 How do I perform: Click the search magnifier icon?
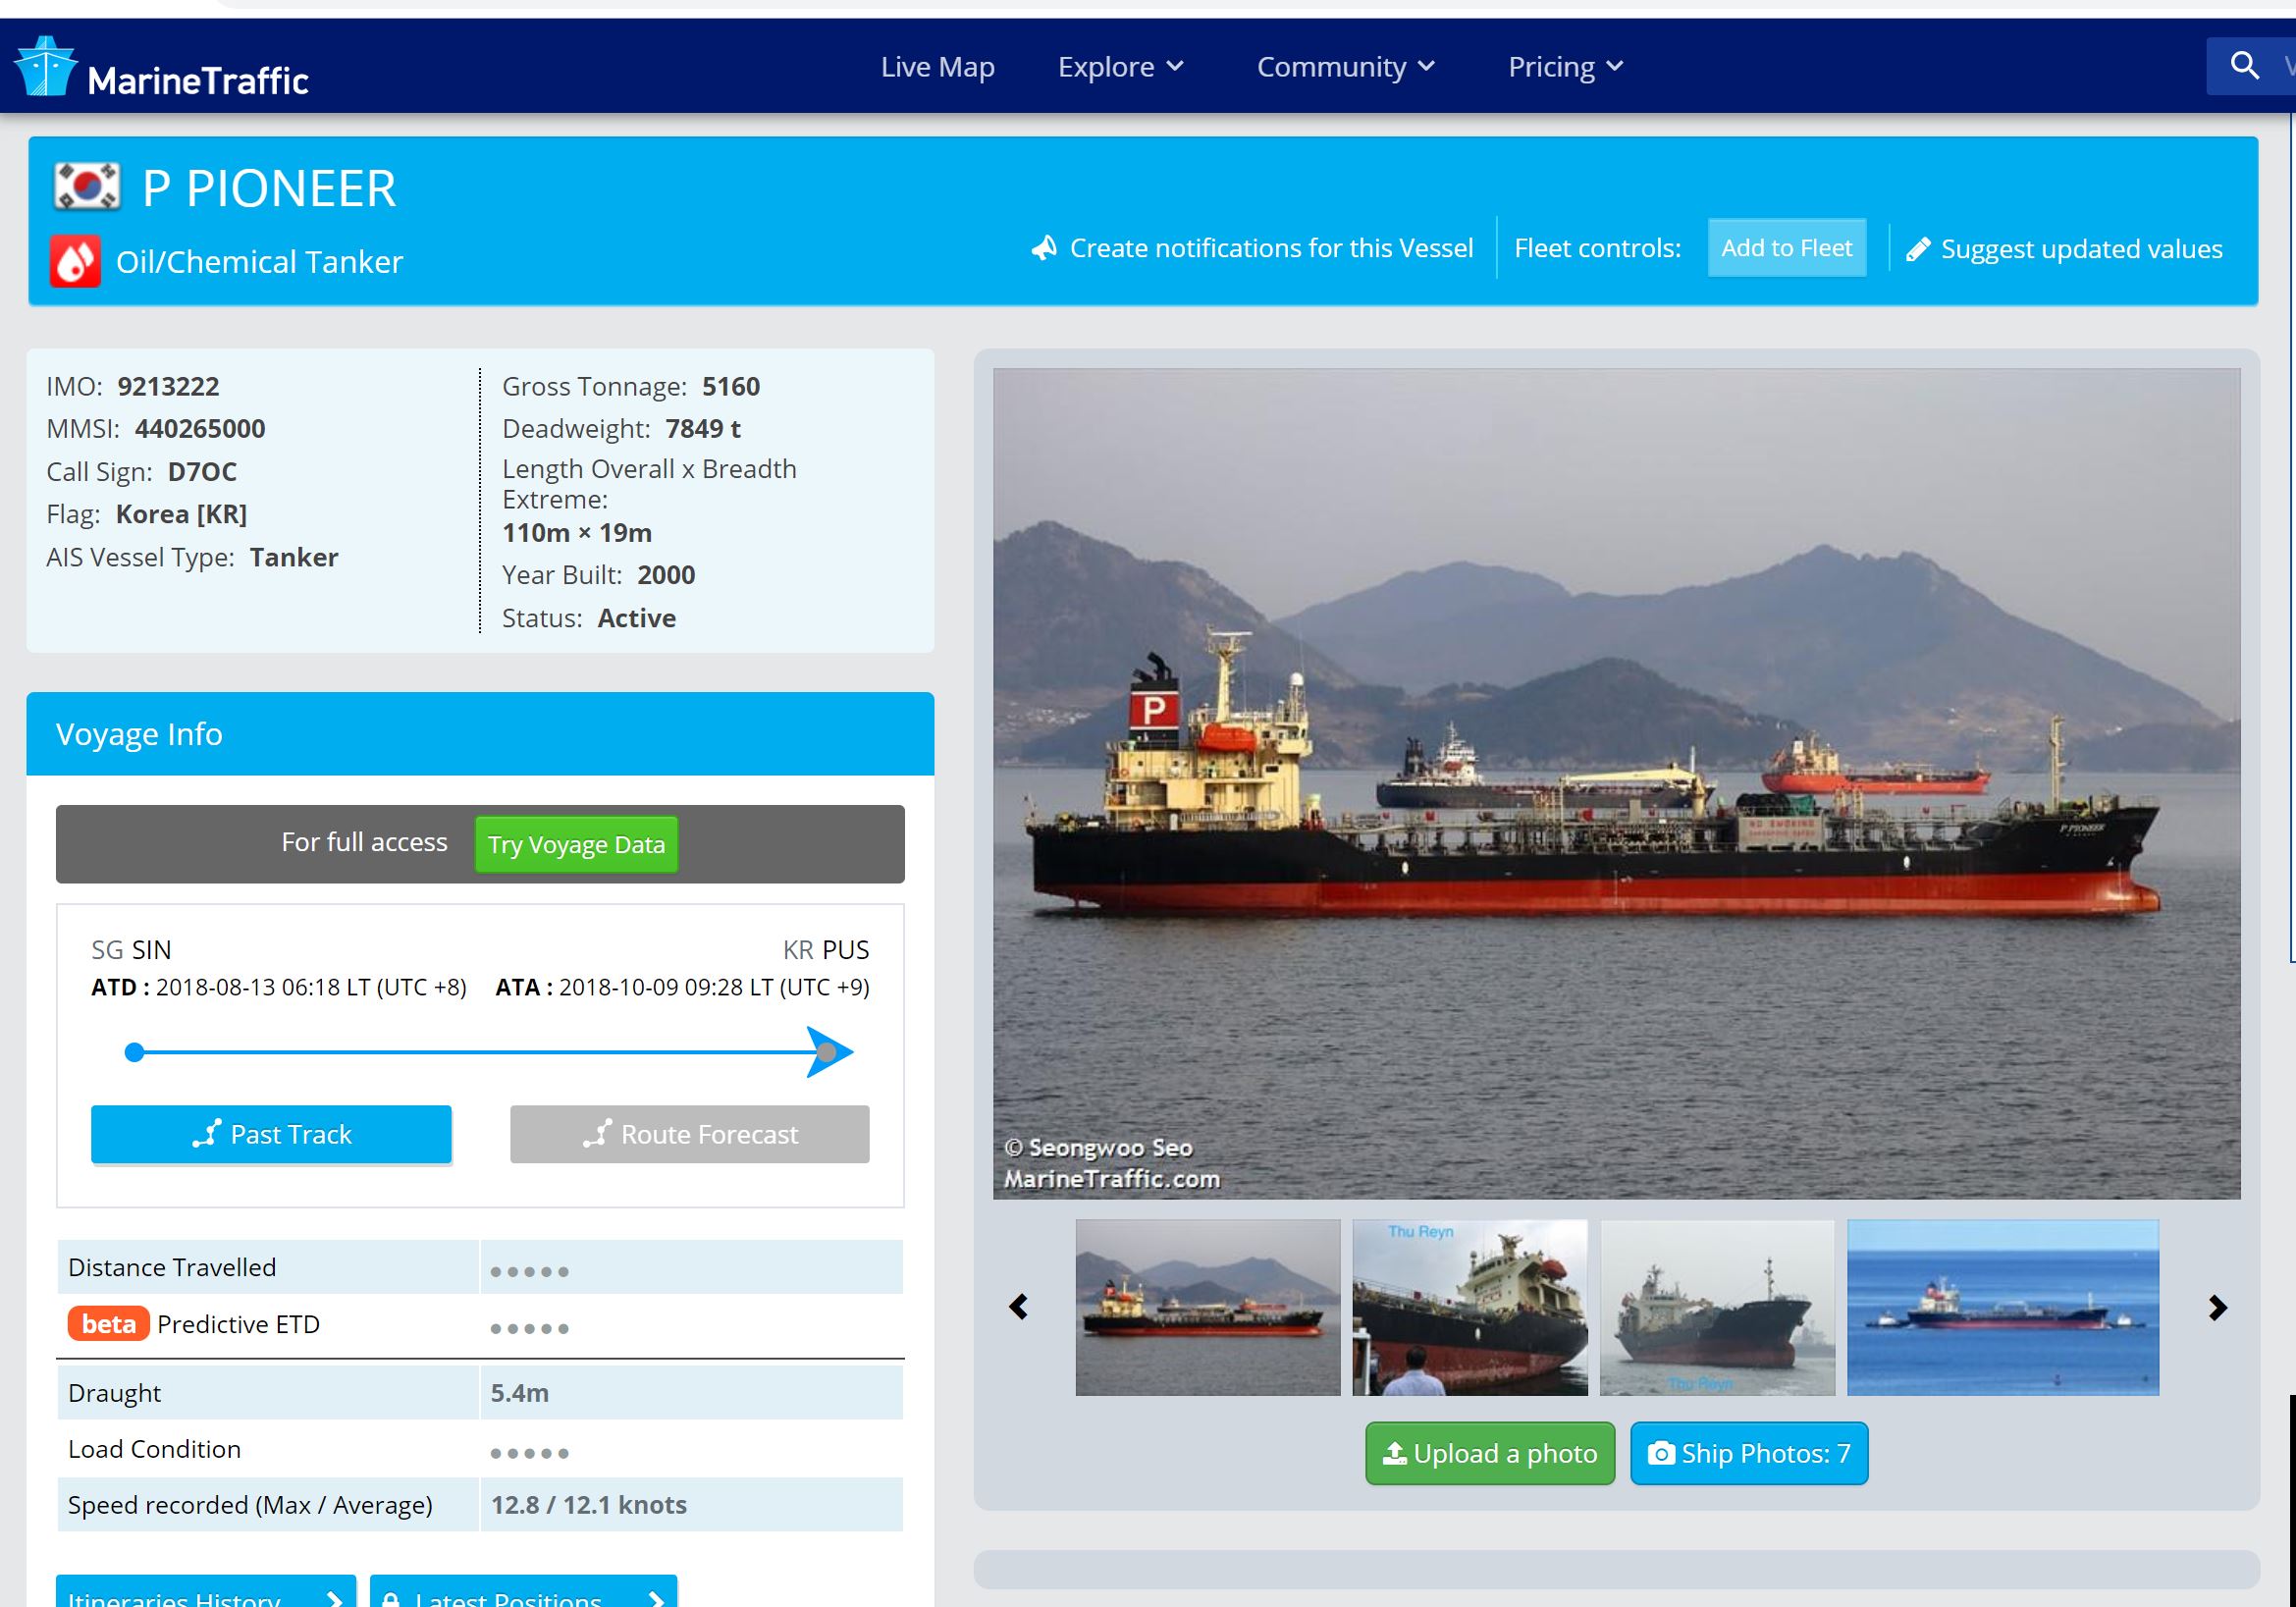pos(2244,66)
